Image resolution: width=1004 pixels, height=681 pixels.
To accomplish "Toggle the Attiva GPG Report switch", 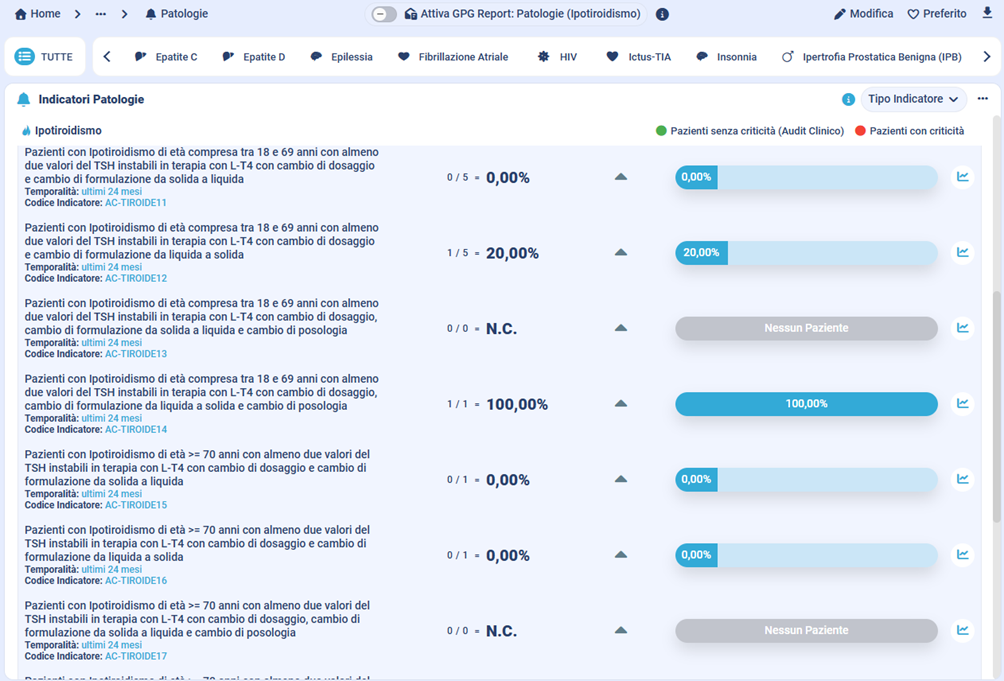I will pos(383,14).
